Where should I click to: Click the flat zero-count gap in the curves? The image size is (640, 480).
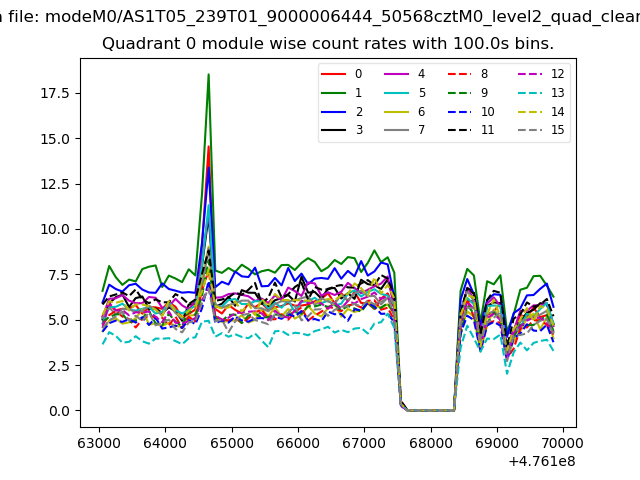428,409
